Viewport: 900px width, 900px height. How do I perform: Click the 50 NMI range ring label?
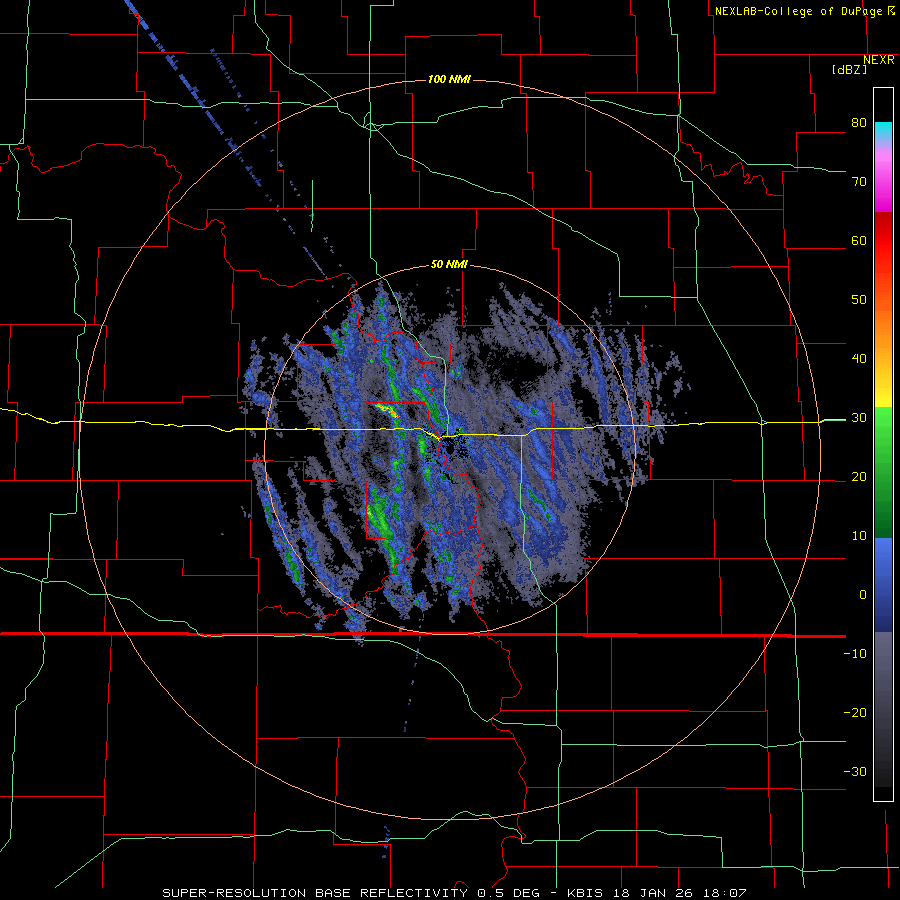[449, 265]
